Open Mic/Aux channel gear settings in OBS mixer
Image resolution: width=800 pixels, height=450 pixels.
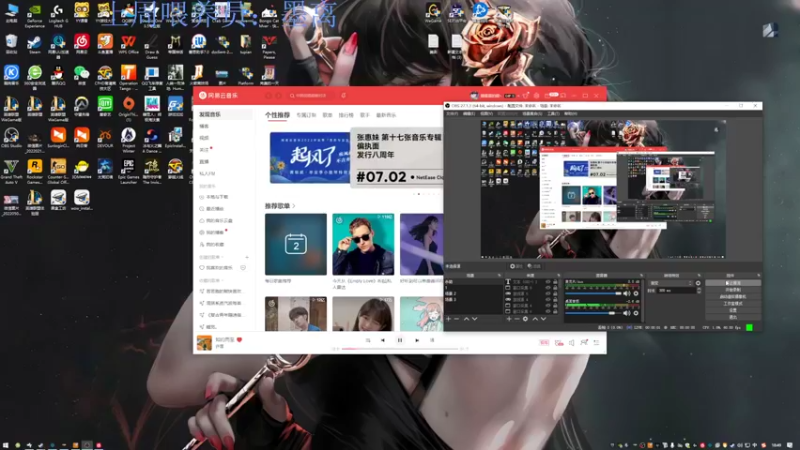click(636, 293)
